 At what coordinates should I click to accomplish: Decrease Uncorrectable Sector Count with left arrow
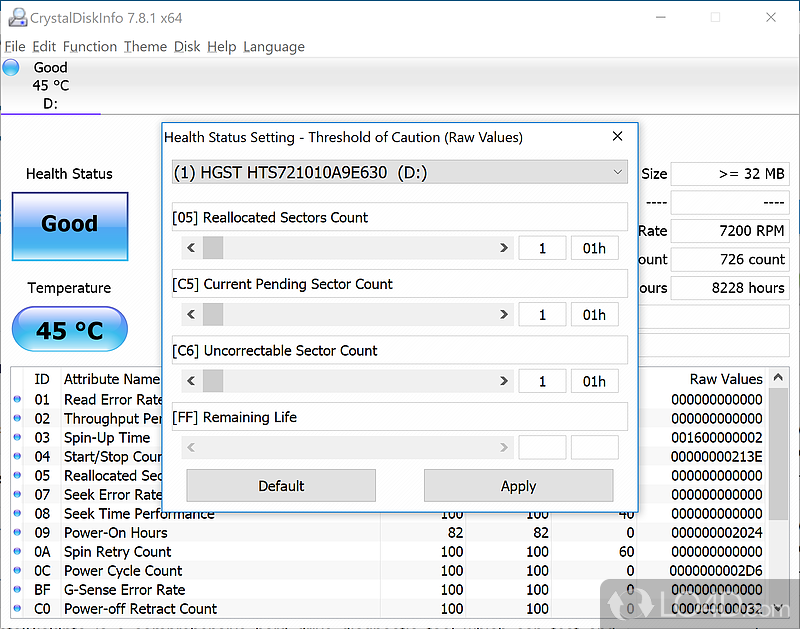click(x=191, y=381)
